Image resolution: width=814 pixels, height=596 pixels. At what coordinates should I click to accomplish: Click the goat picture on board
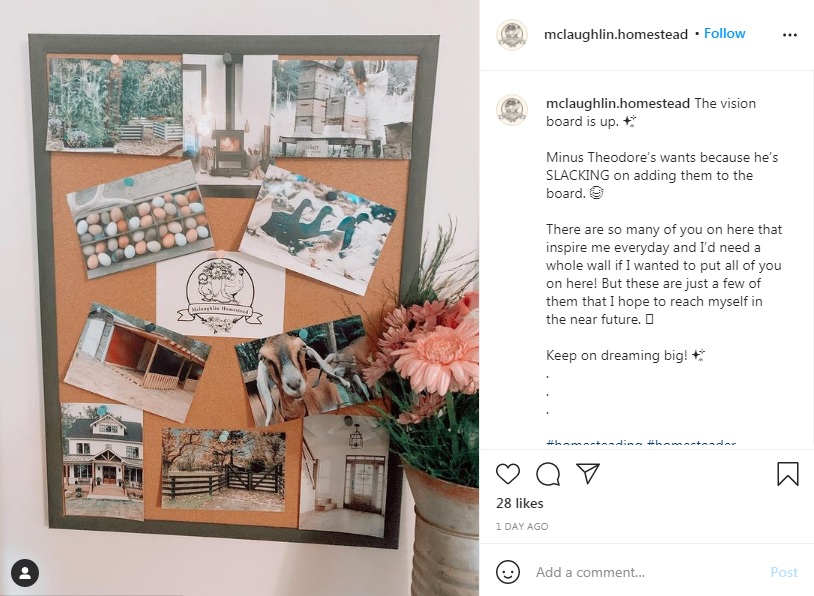[x=304, y=370]
